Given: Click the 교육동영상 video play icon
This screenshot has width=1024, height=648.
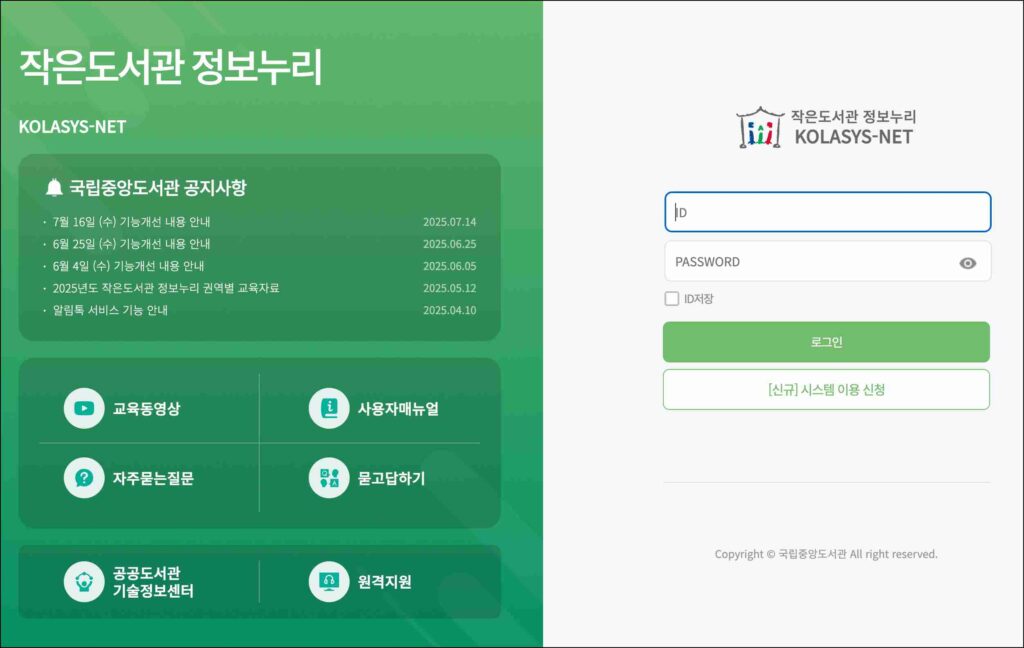Looking at the screenshot, I should click(84, 408).
